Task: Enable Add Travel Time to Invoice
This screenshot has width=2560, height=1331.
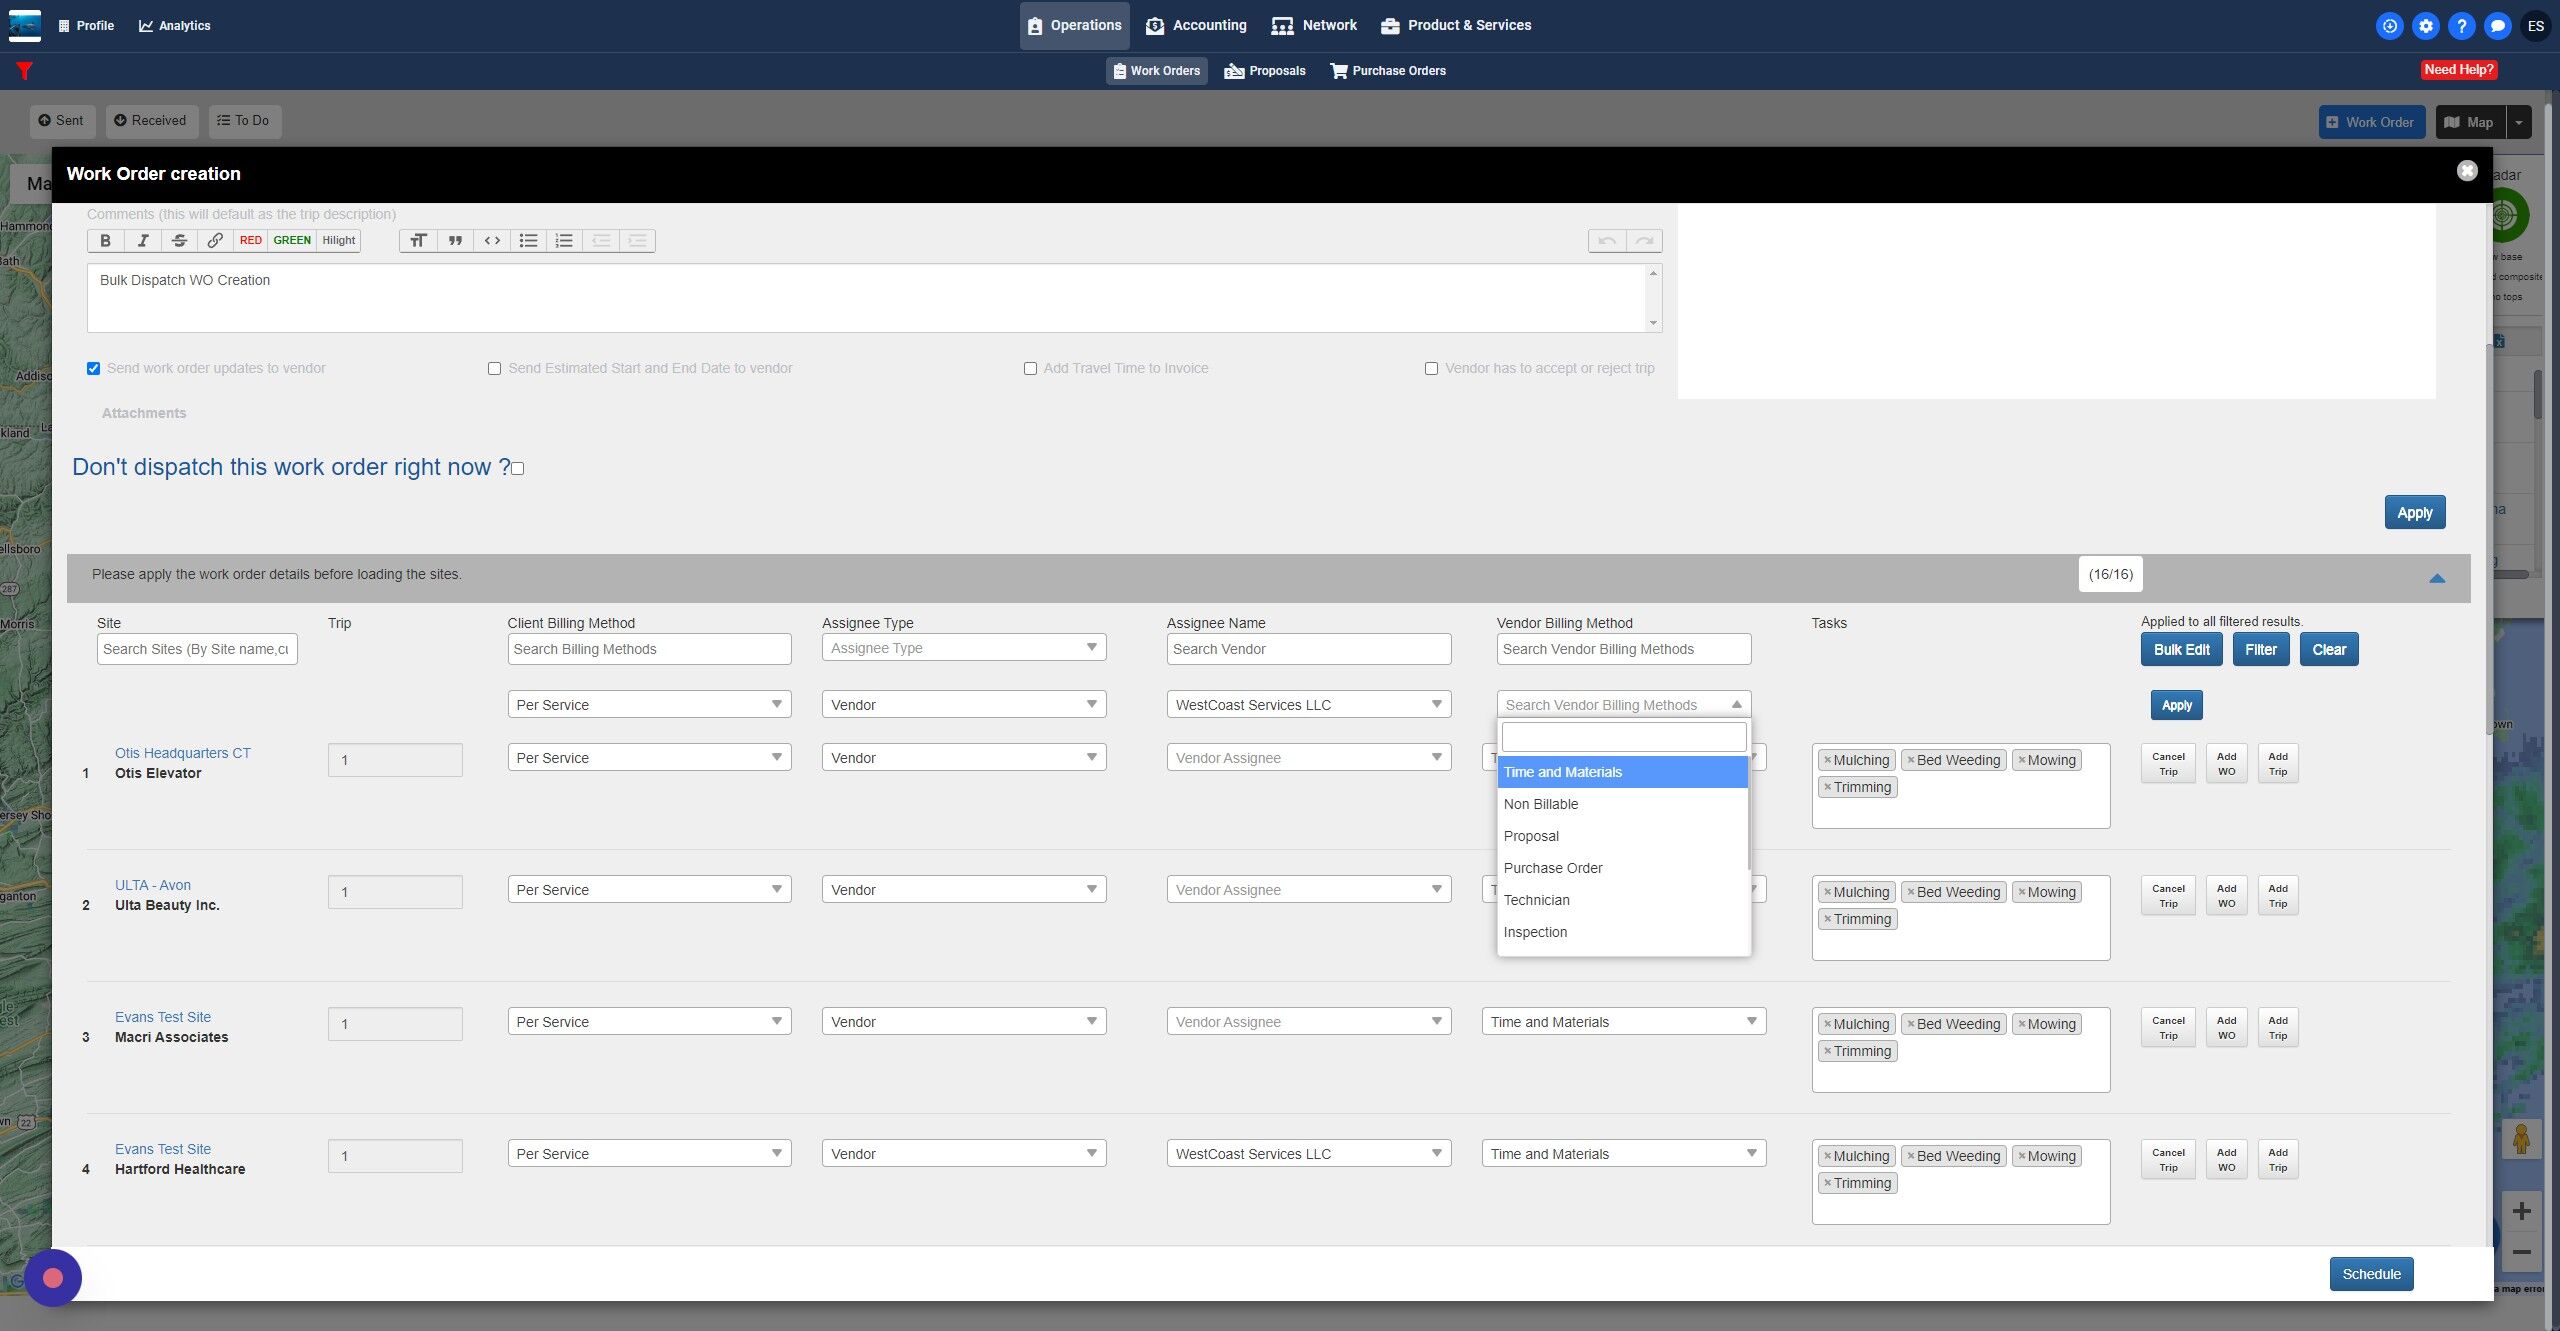Action: click(1030, 369)
